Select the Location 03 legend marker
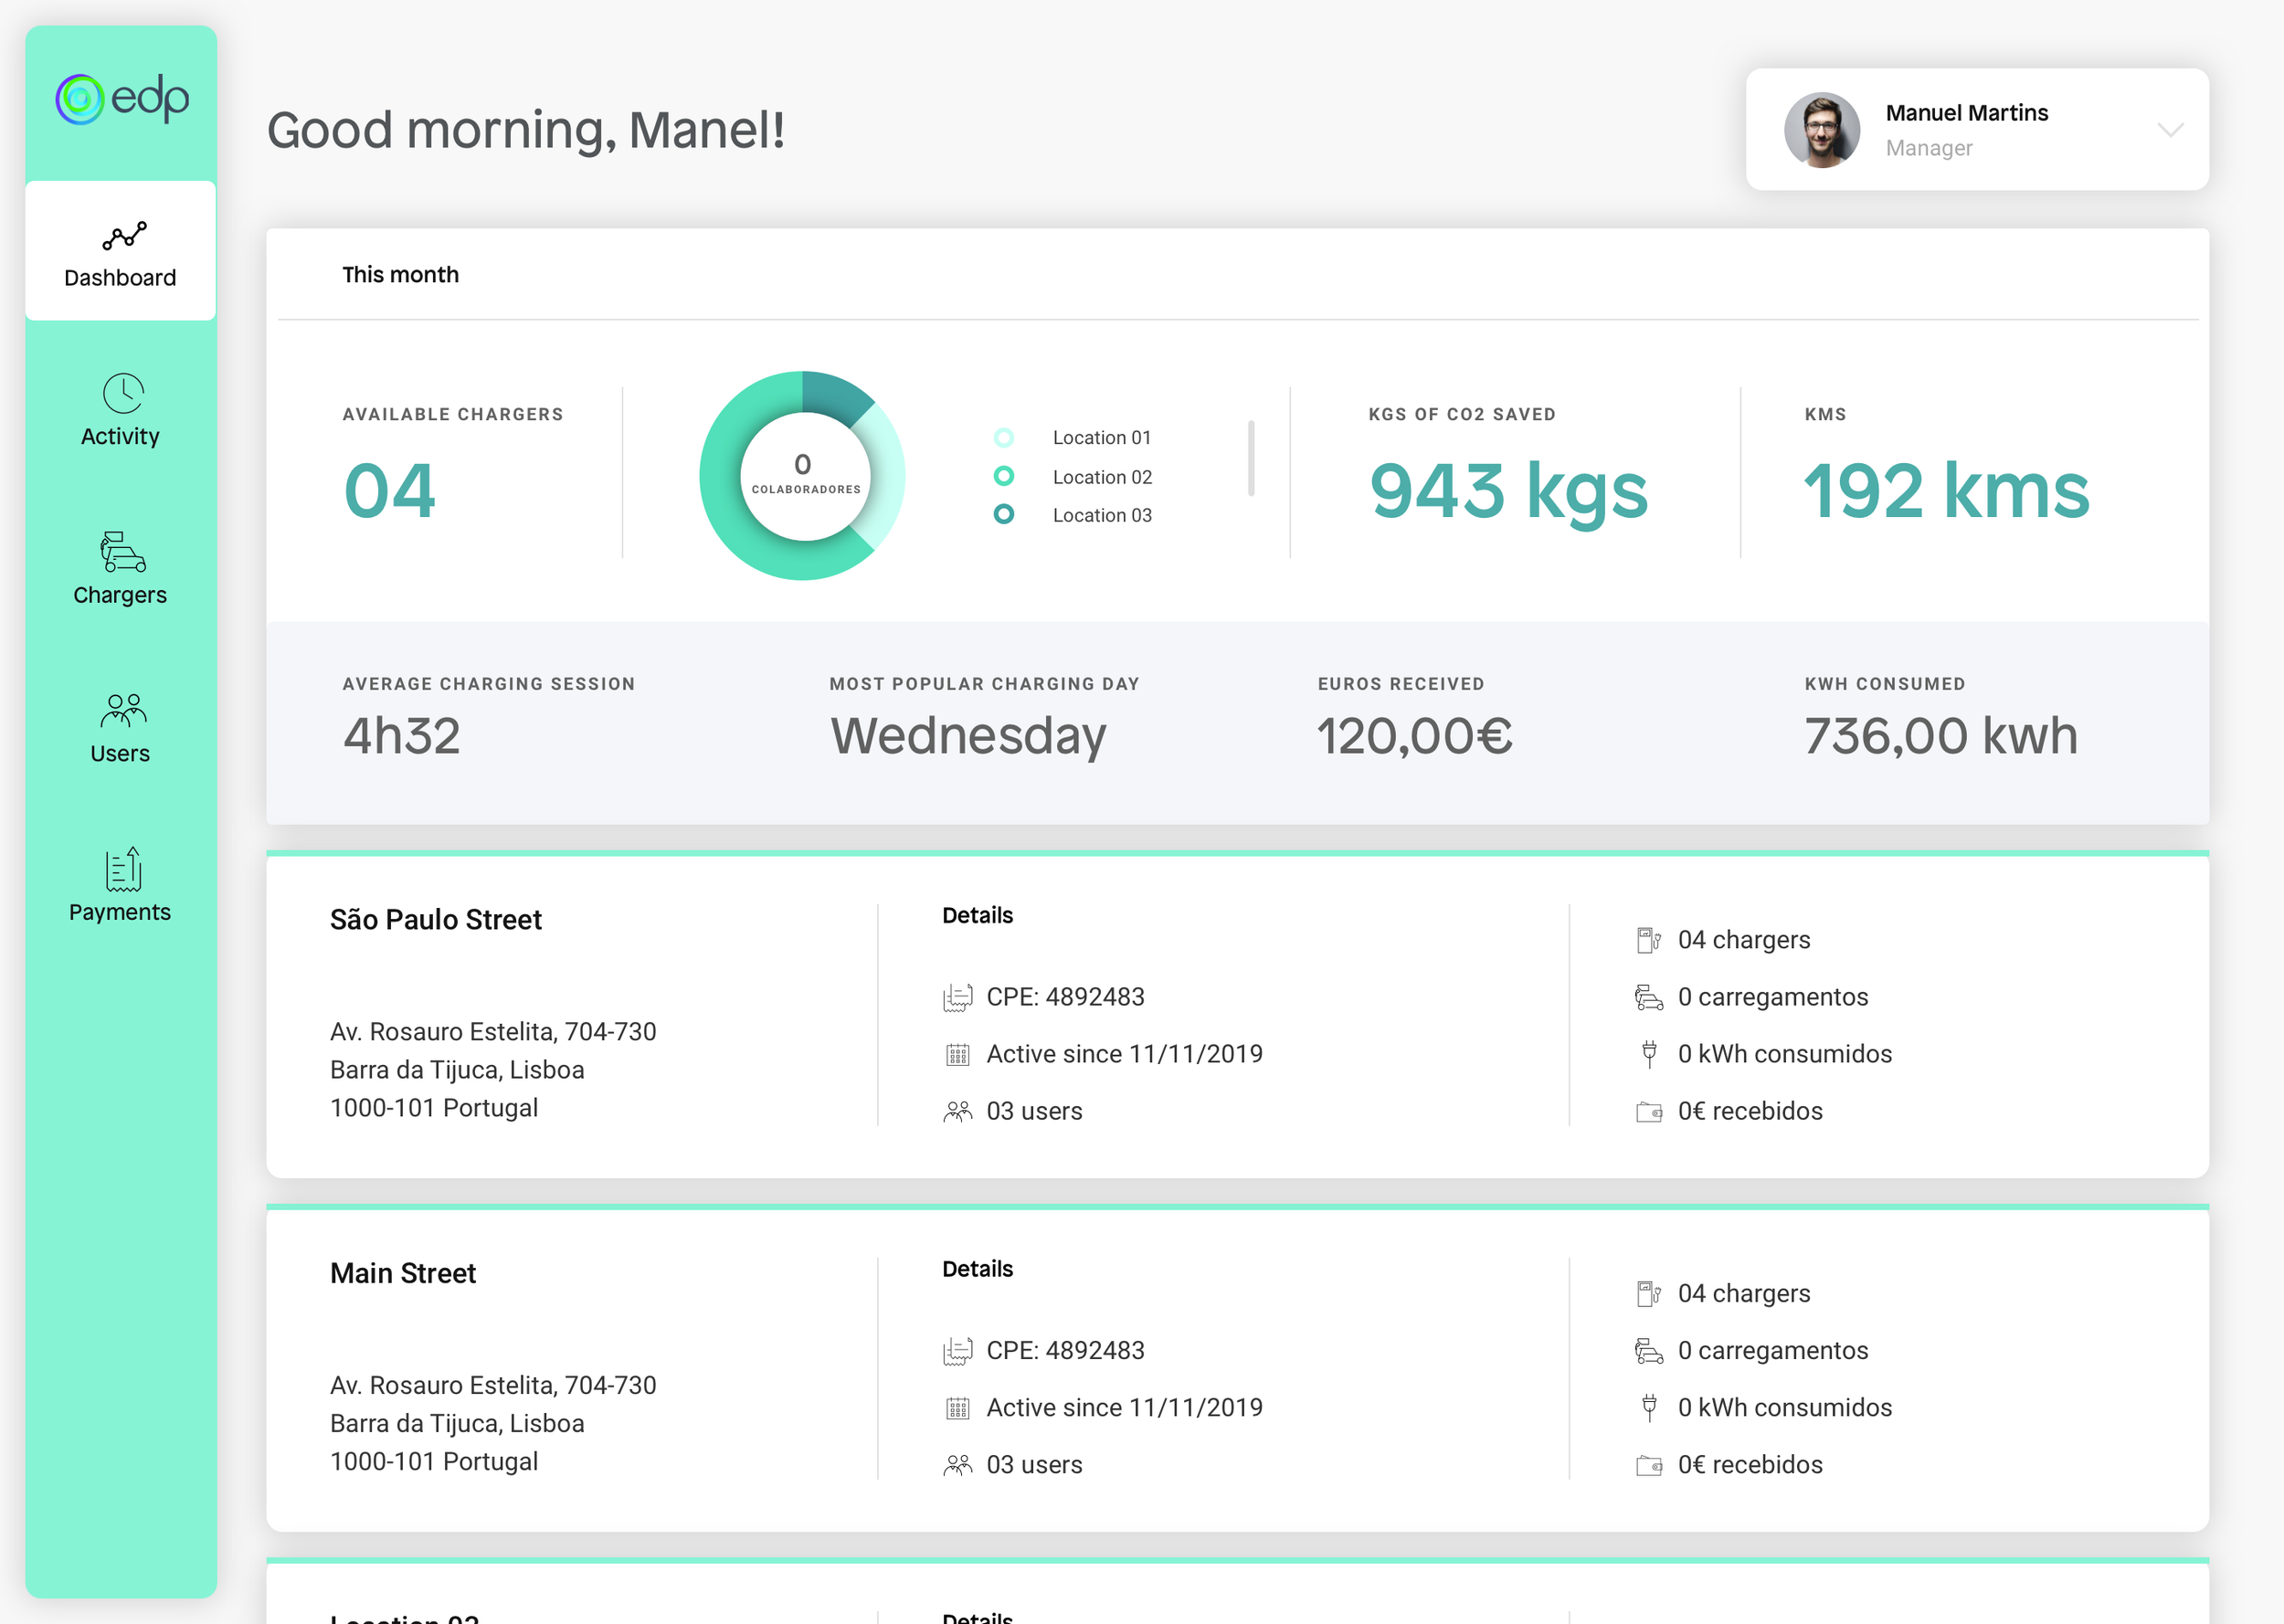 point(1004,514)
